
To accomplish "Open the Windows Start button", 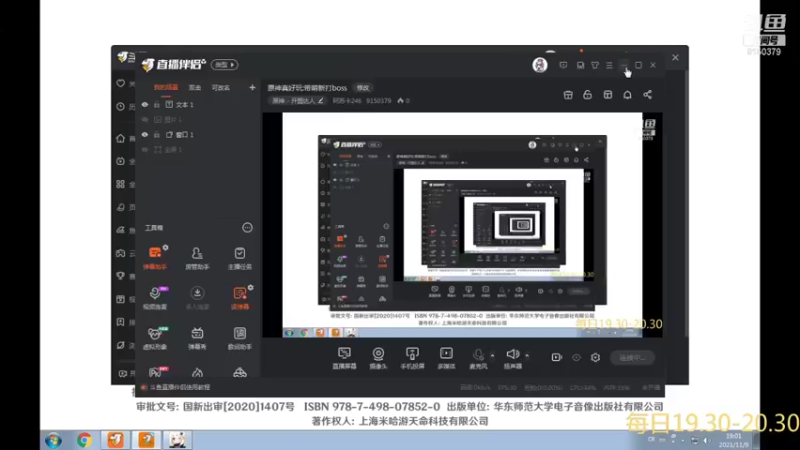I will click(53, 440).
